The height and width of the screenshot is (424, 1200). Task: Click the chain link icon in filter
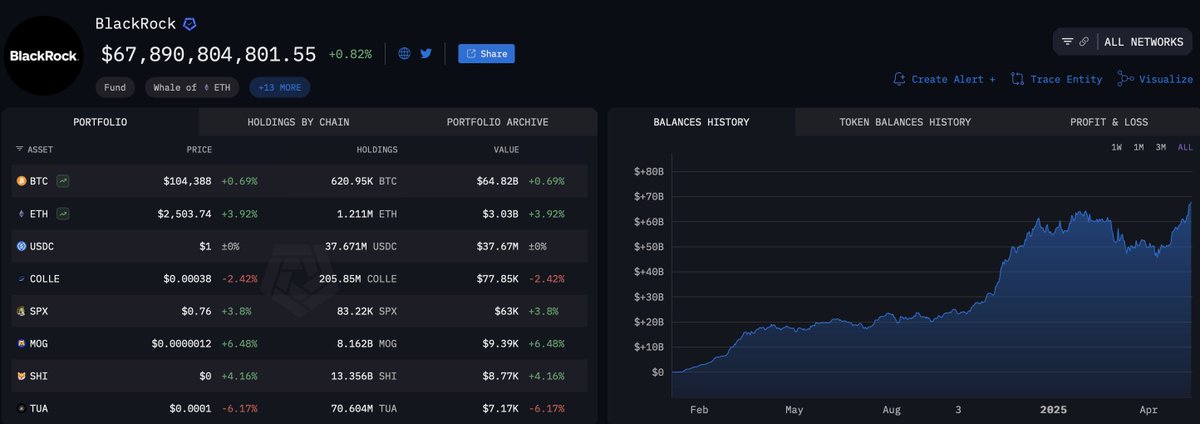[1084, 42]
